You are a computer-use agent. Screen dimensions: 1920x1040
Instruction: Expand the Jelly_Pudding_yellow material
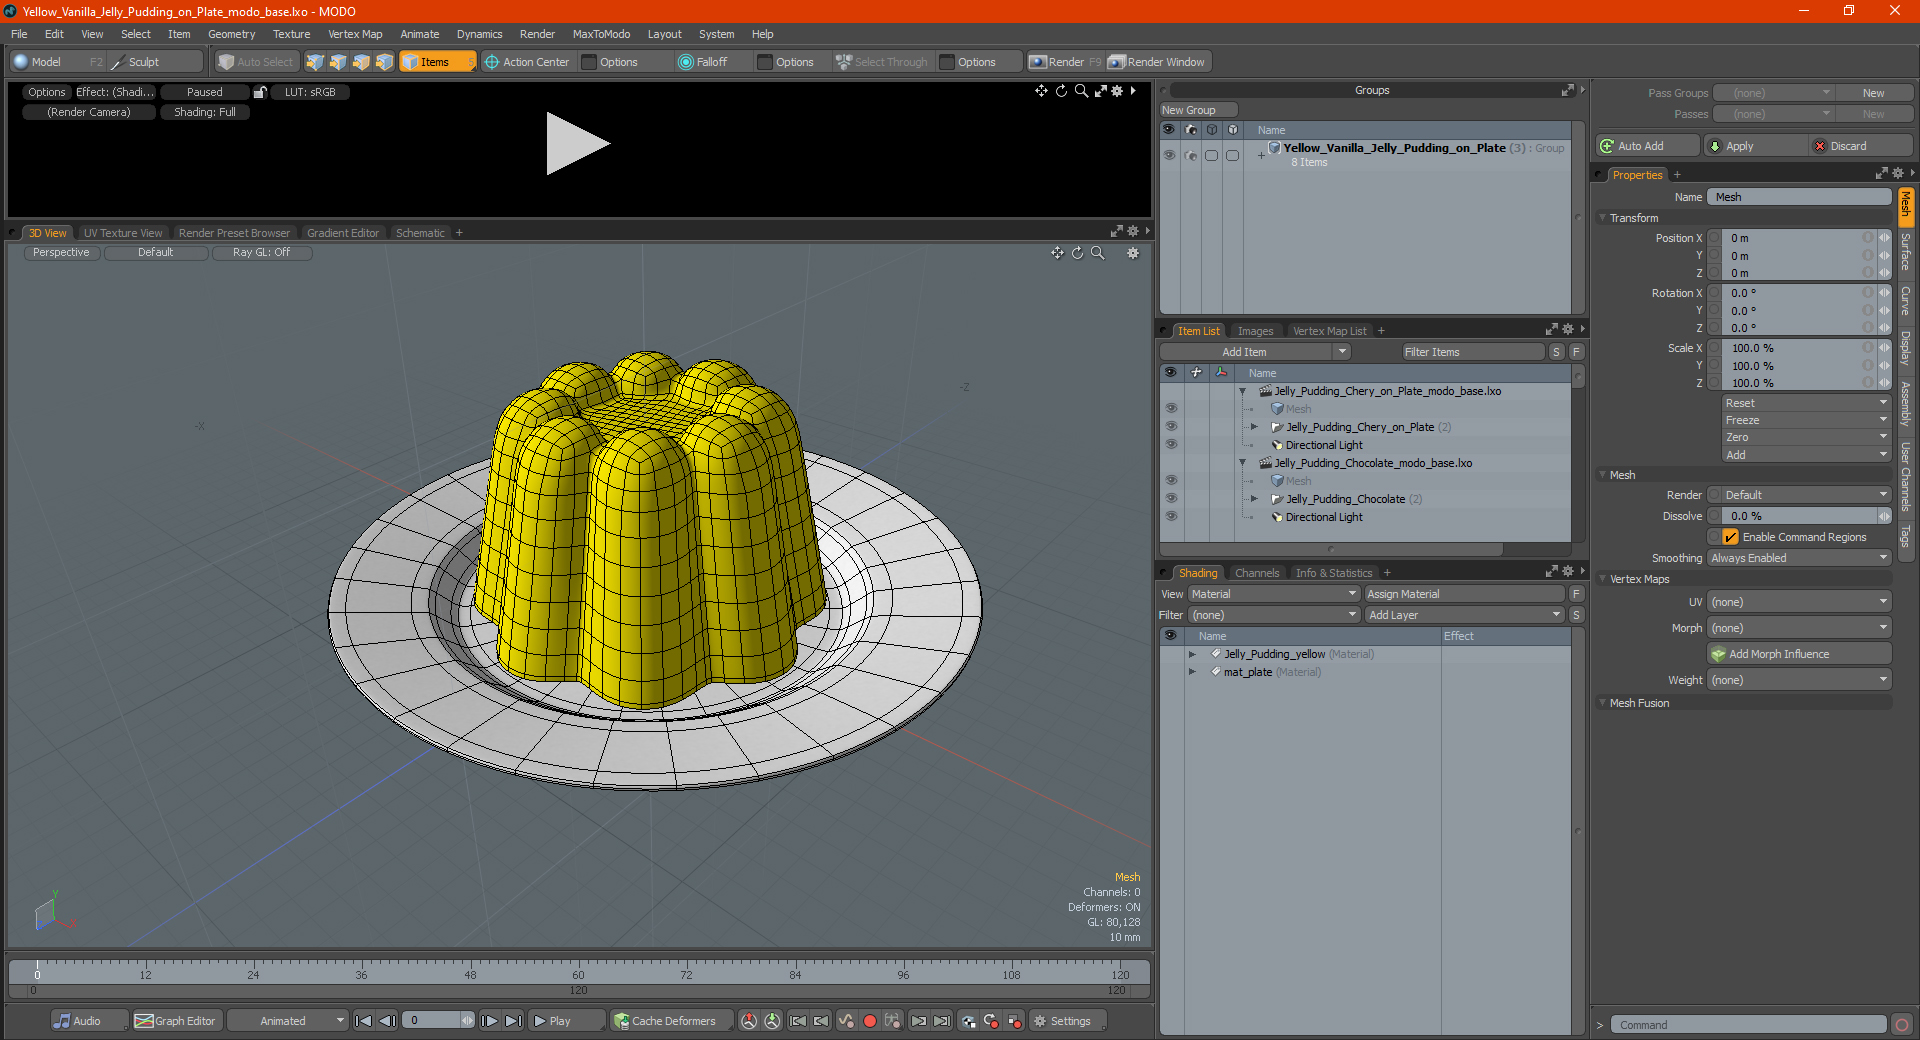click(x=1192, y=654)
